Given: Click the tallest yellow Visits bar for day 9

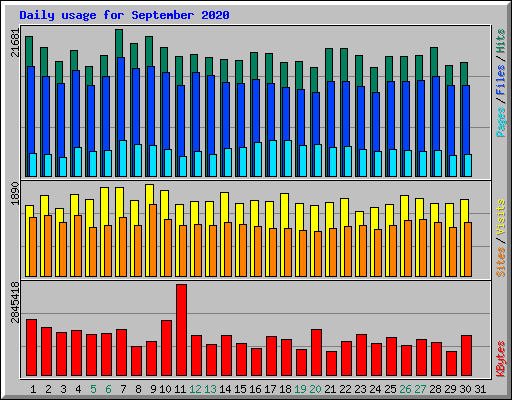Looking at the screenshot, I should [x=150, y=194].
